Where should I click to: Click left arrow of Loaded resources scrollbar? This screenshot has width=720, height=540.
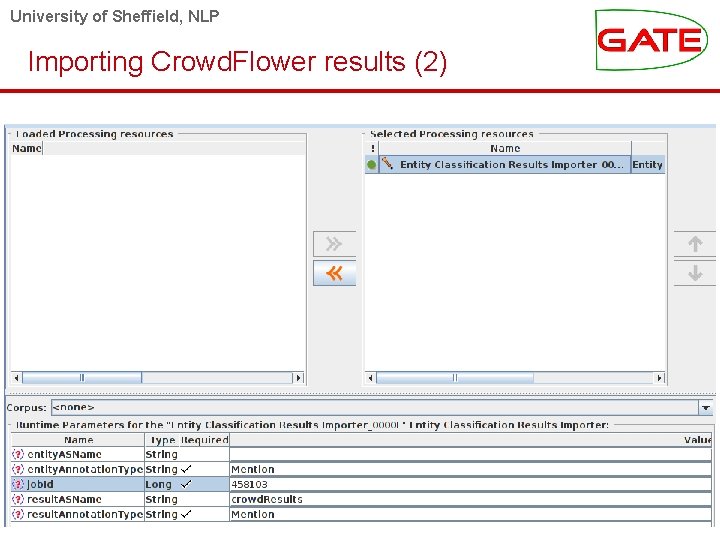(17, 378)
